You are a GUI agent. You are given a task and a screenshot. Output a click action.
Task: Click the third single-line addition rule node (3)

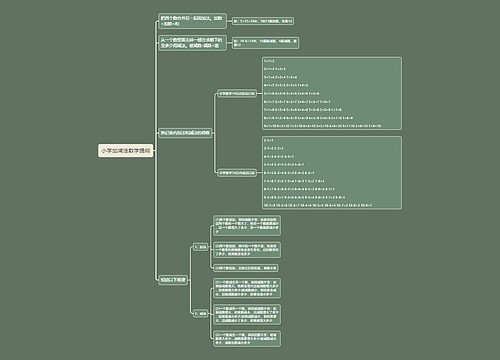tap(246, 268)
